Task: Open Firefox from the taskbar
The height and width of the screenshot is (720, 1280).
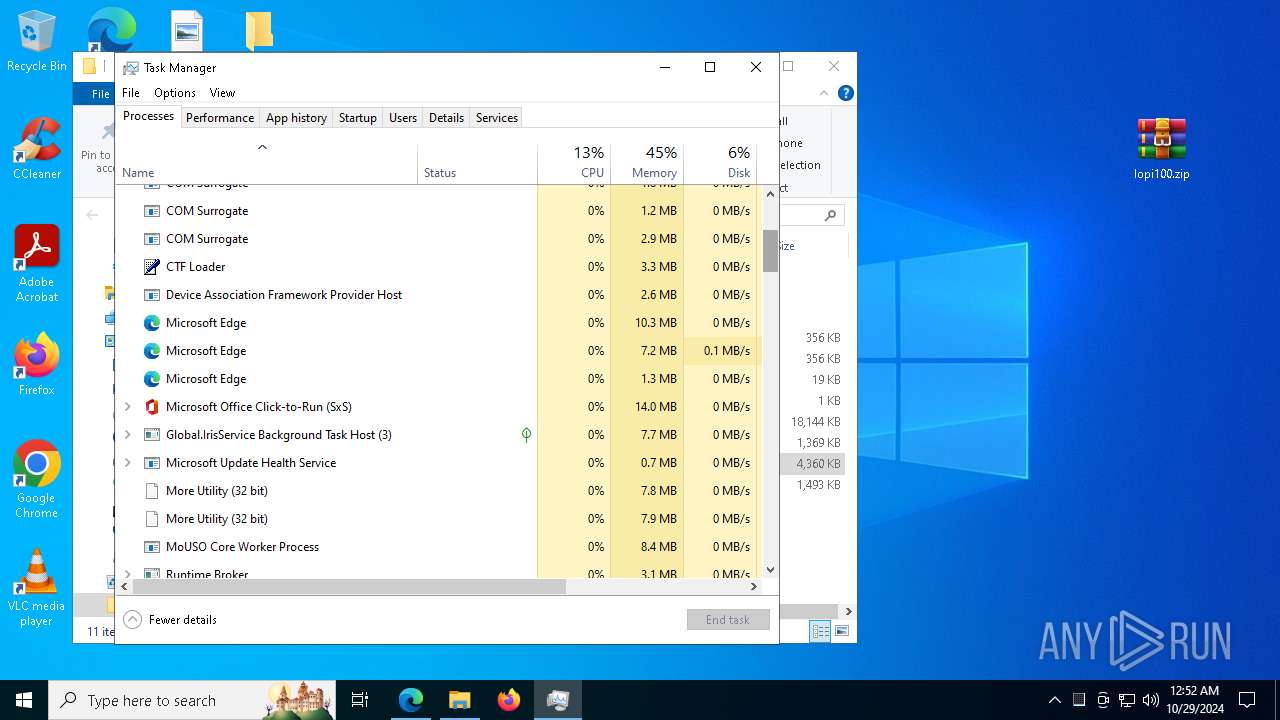Action: pyautogui.click(x=508, y=700)
